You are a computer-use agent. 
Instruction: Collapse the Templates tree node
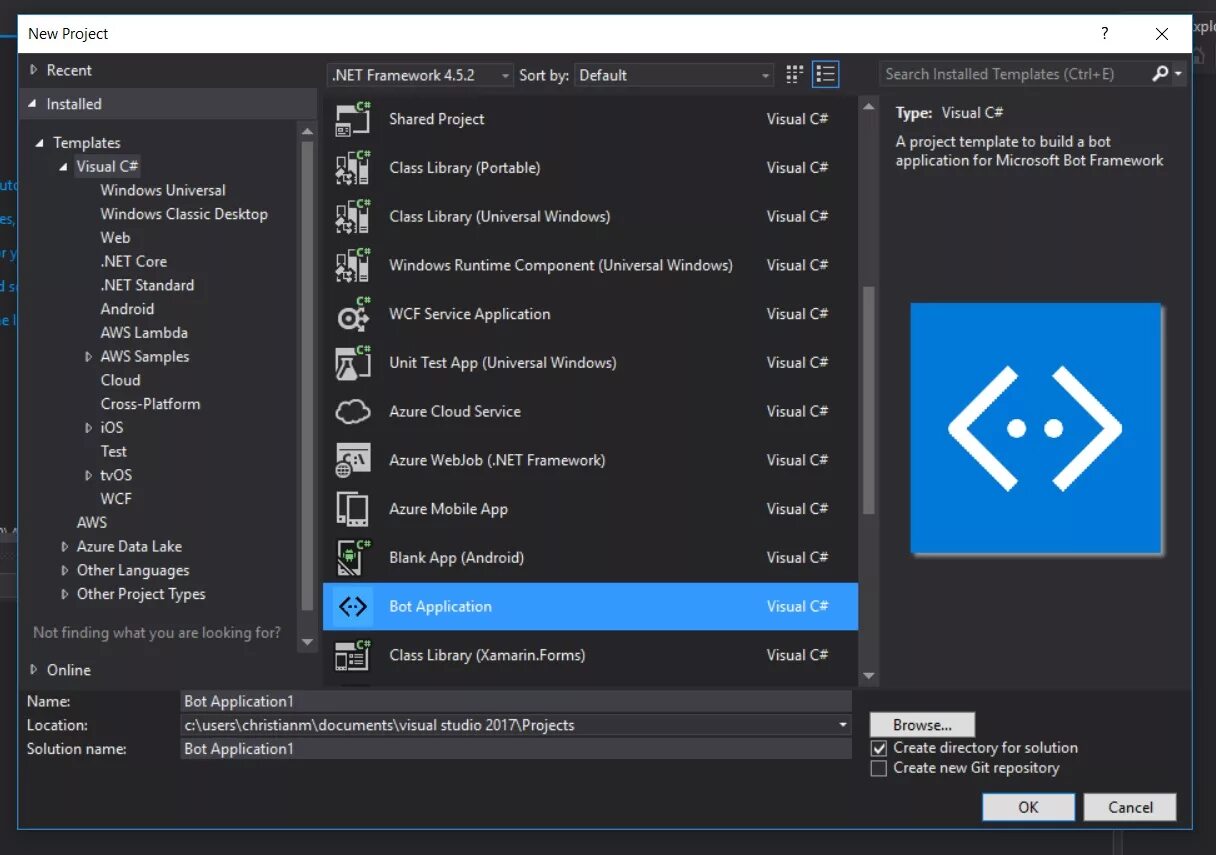tap(40, 143)
